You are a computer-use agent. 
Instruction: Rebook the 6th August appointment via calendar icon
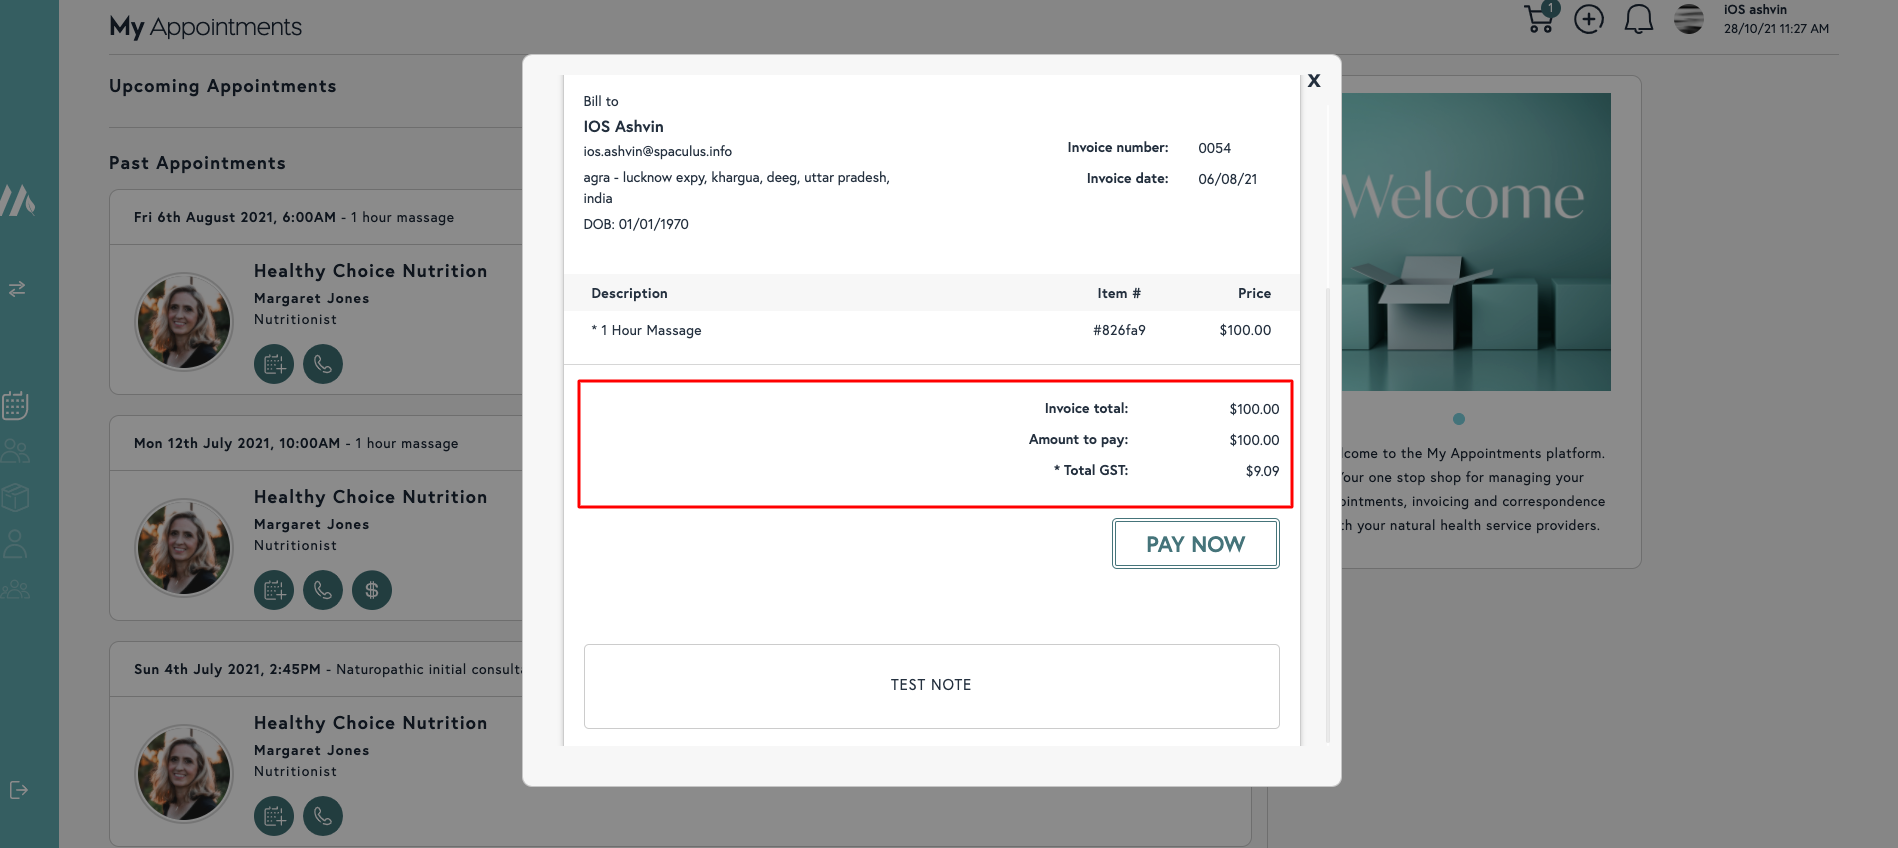click(274, 364)
